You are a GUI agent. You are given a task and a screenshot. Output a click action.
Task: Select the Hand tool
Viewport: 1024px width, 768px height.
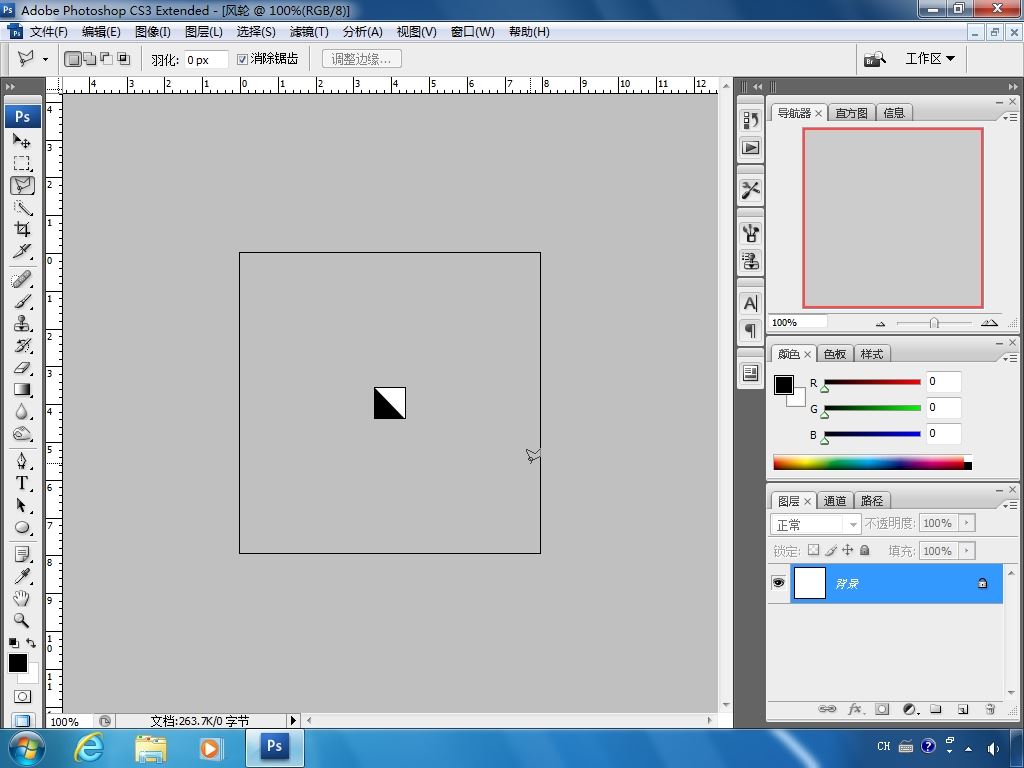pos(21,598)
